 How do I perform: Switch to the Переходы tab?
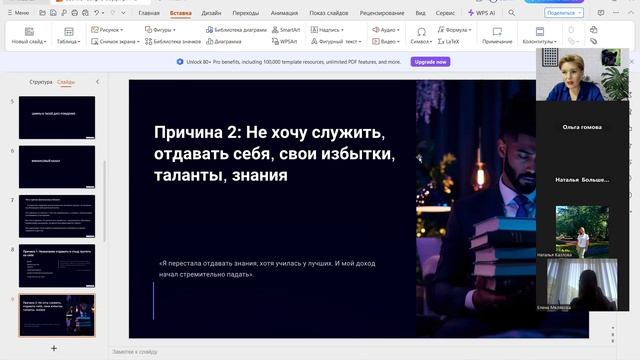(246, 13)
